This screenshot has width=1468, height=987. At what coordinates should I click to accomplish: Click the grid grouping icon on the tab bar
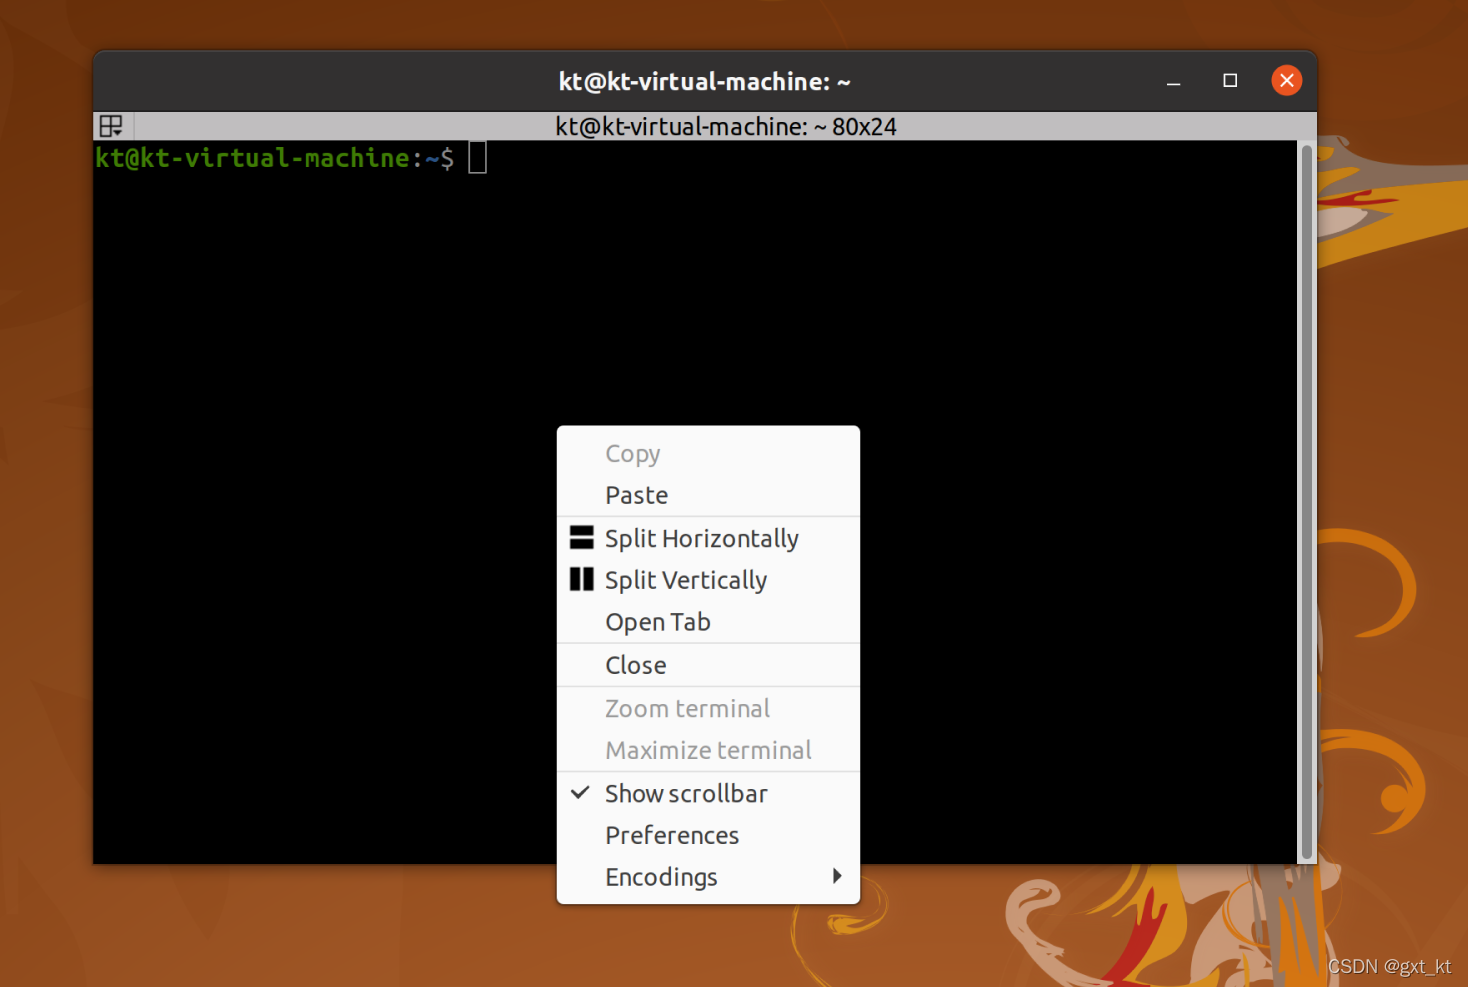coord(111,125)
